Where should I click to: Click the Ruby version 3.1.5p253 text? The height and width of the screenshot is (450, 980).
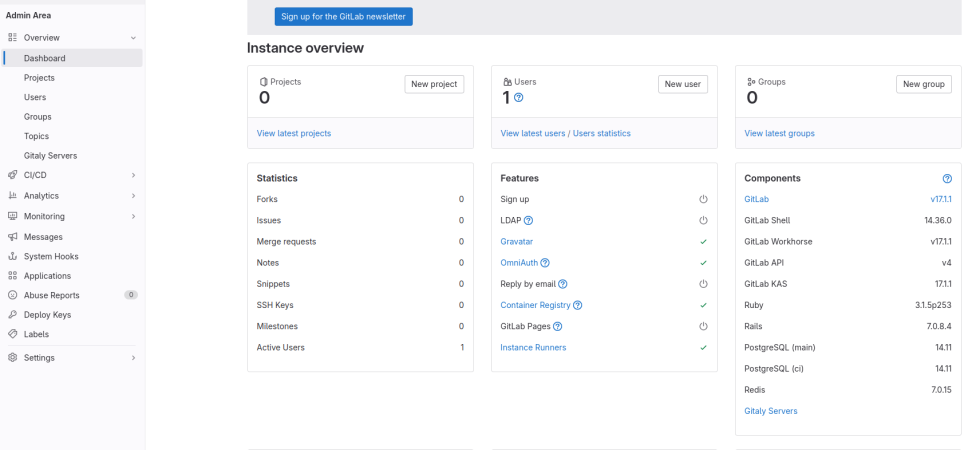click(933, 305)
